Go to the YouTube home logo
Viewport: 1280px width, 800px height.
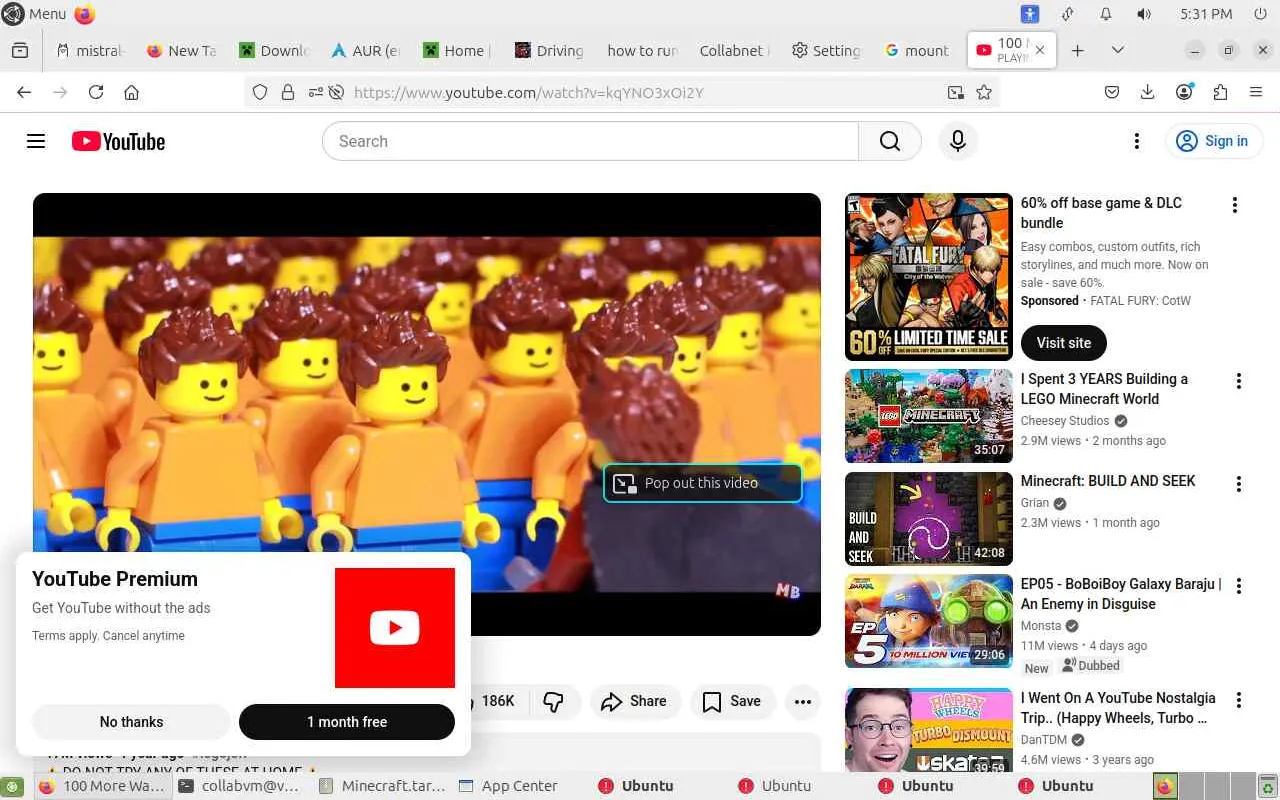click(118, 141)
